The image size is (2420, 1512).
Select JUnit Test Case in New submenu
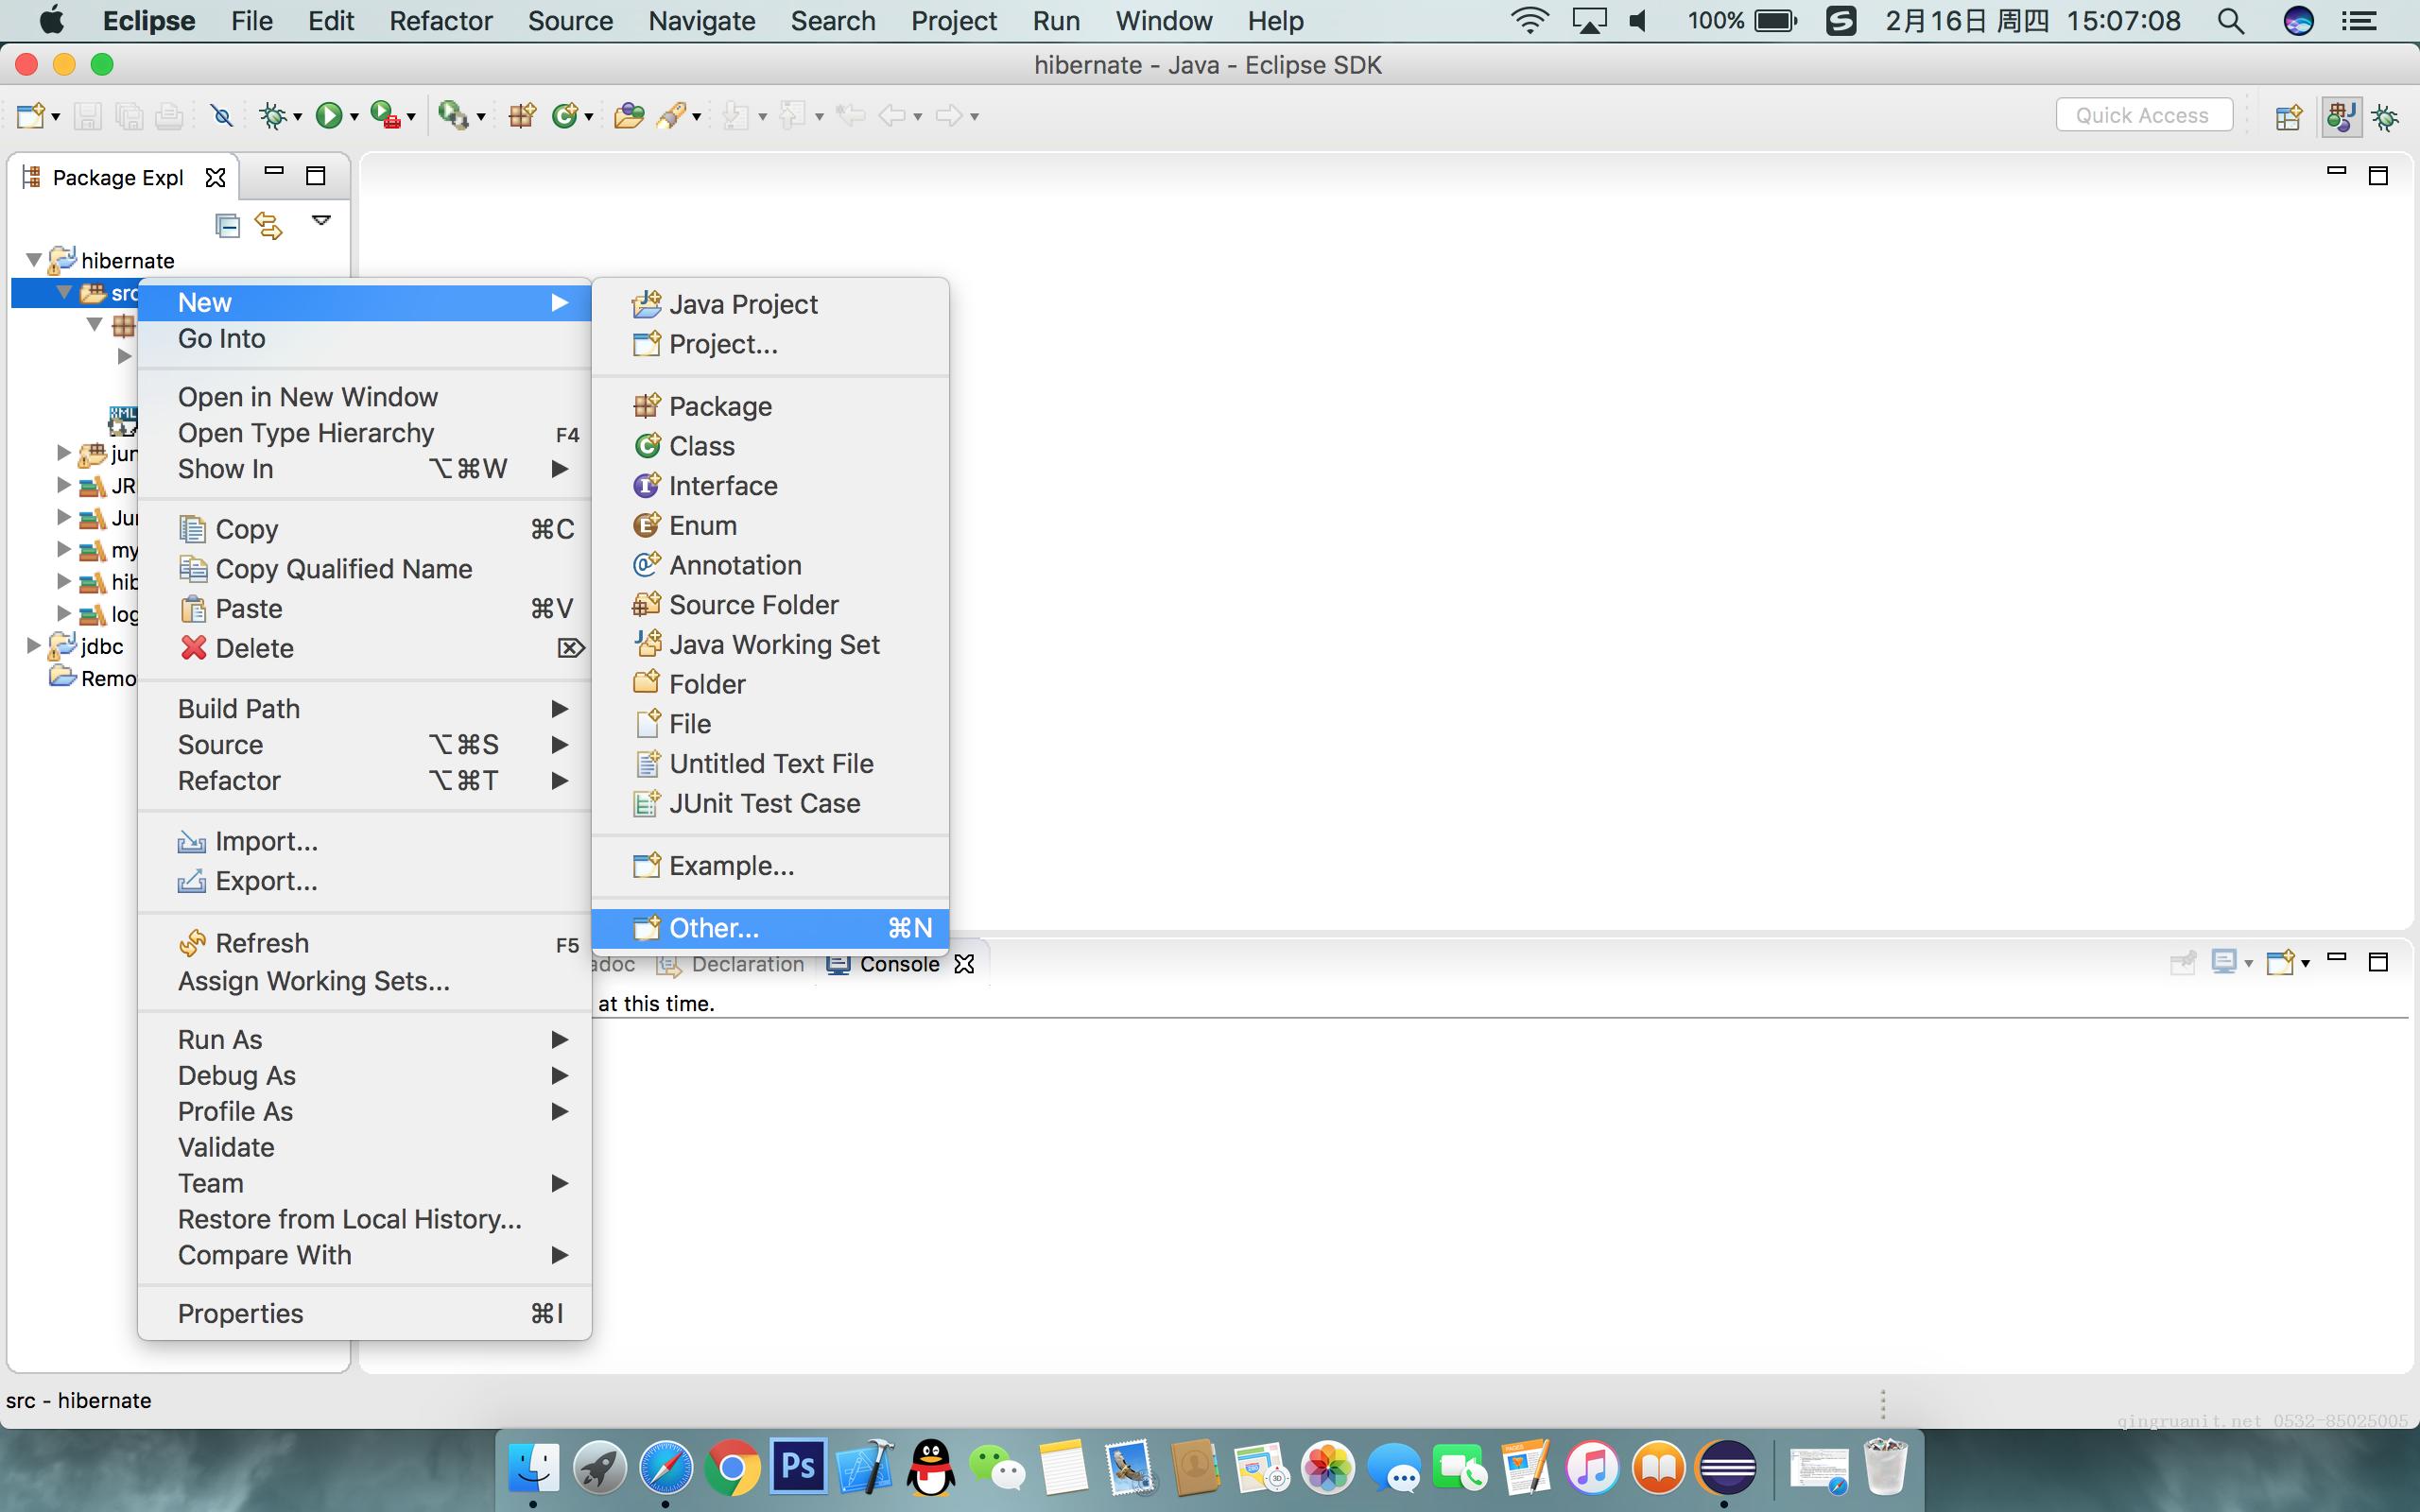(x=770, y=803)
